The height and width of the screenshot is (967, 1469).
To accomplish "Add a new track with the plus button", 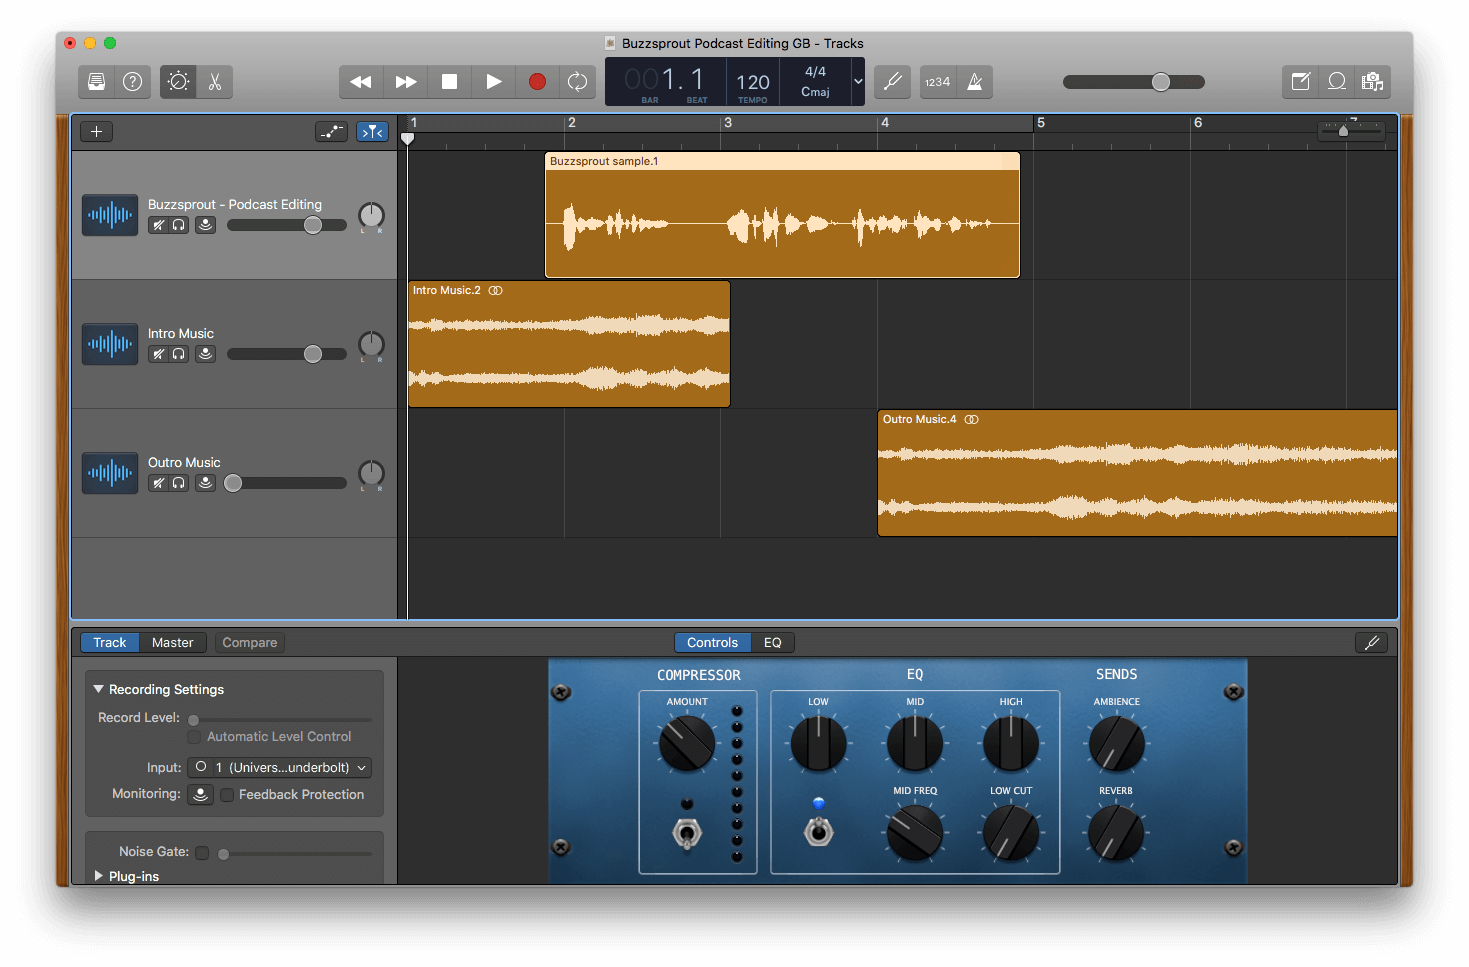I will (96, 131).
